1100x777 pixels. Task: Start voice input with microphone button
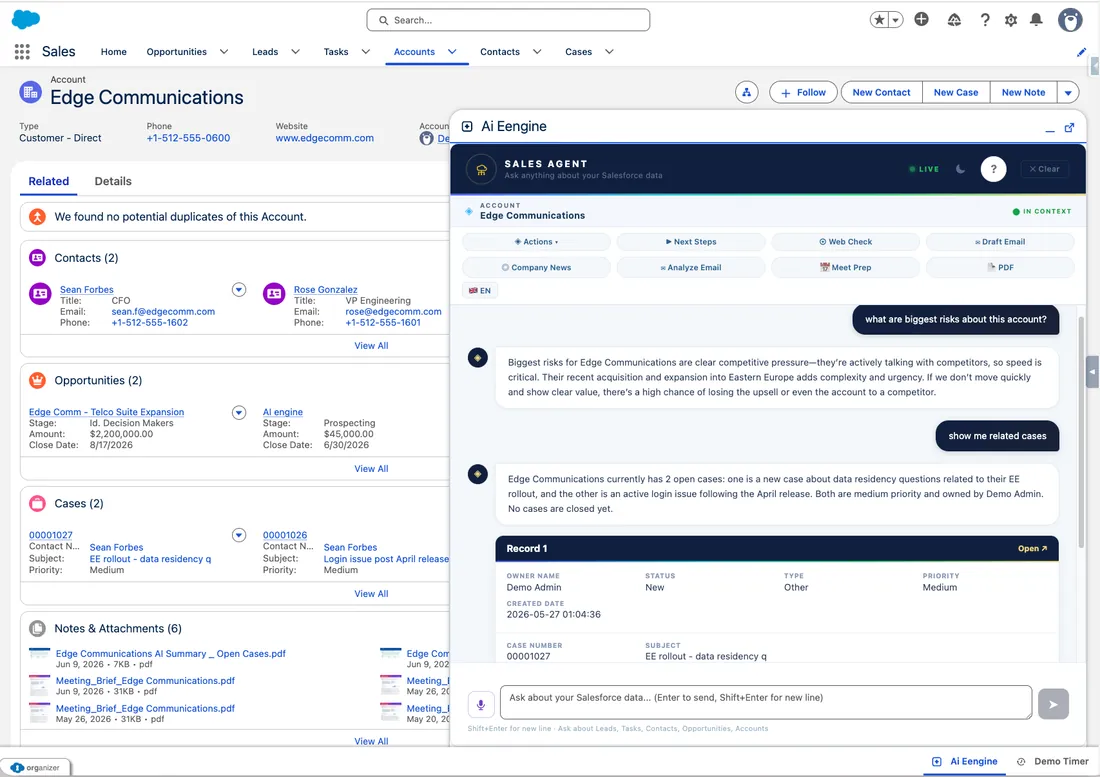tap(481, 704)
